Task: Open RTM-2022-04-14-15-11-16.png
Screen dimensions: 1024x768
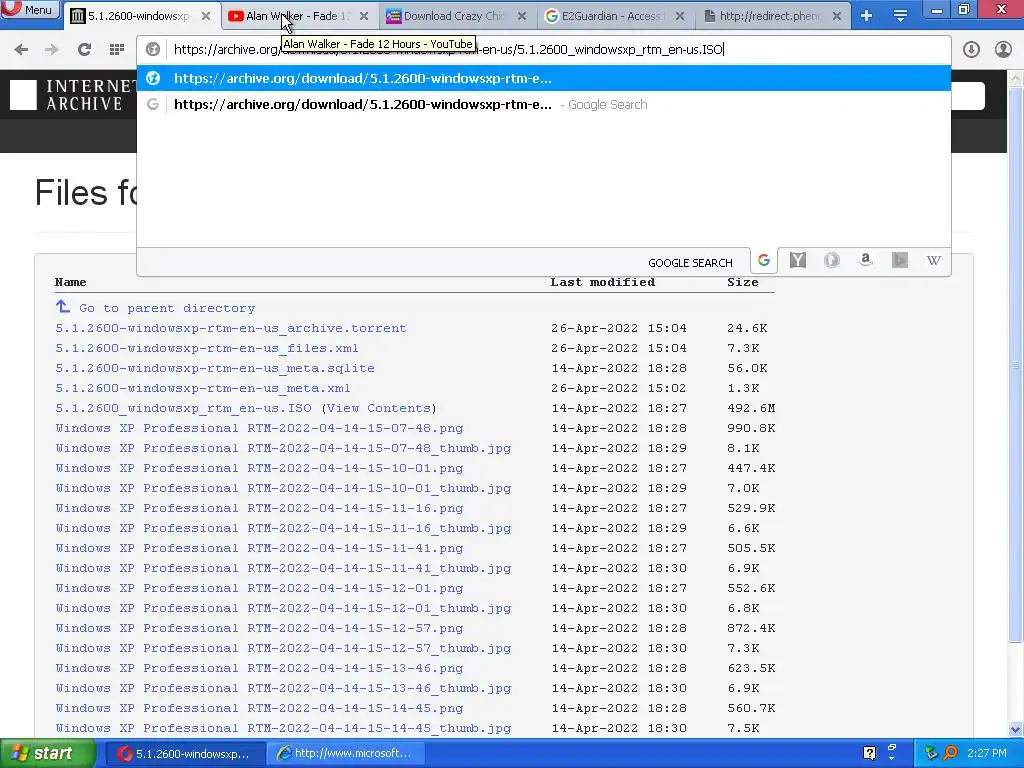Action: click(x=259, y=508)
